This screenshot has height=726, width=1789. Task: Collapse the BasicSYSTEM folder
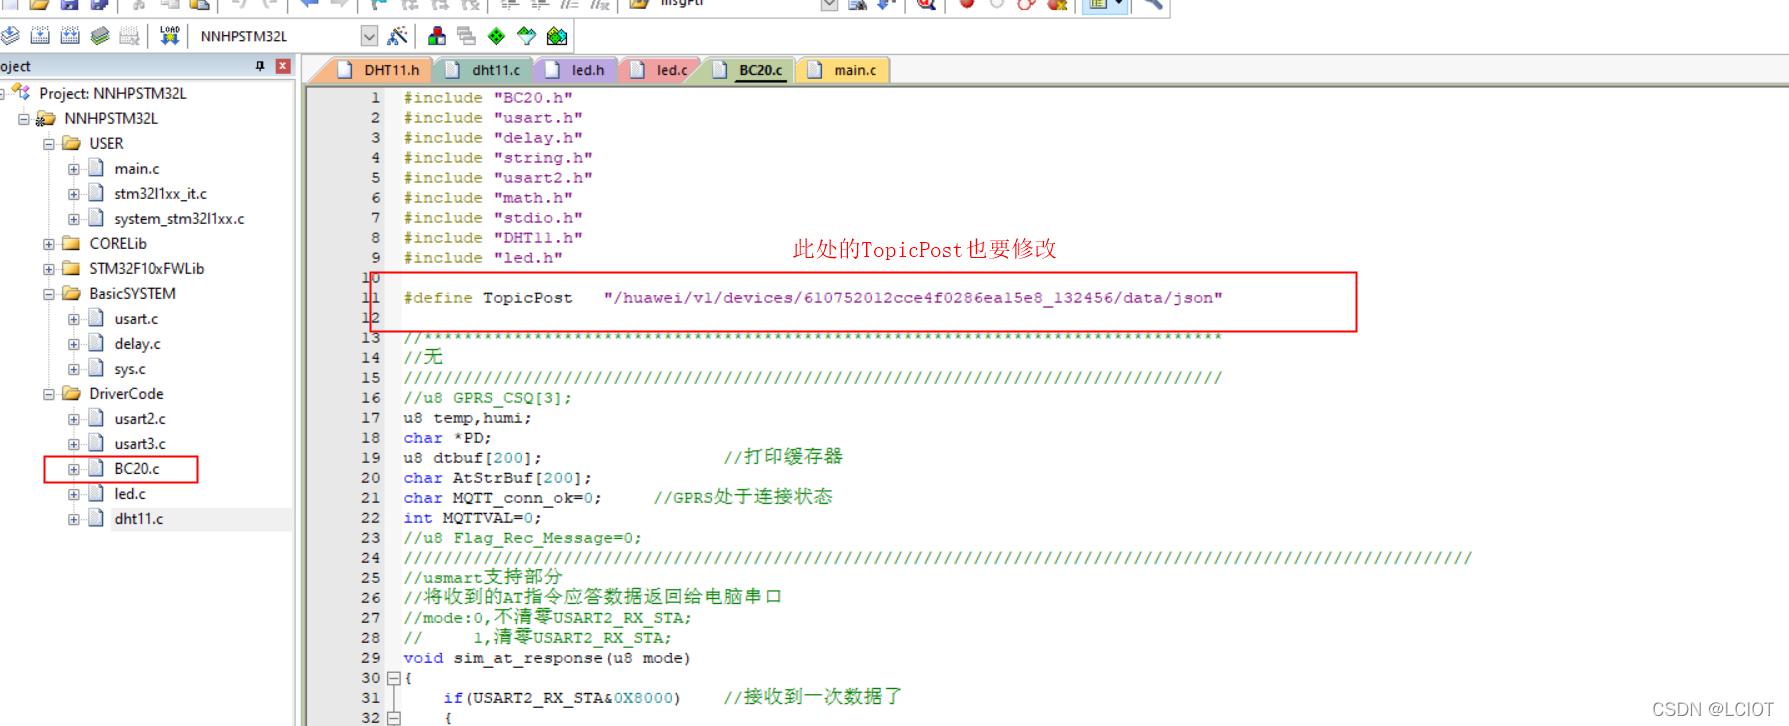click(x=49, y=294)
